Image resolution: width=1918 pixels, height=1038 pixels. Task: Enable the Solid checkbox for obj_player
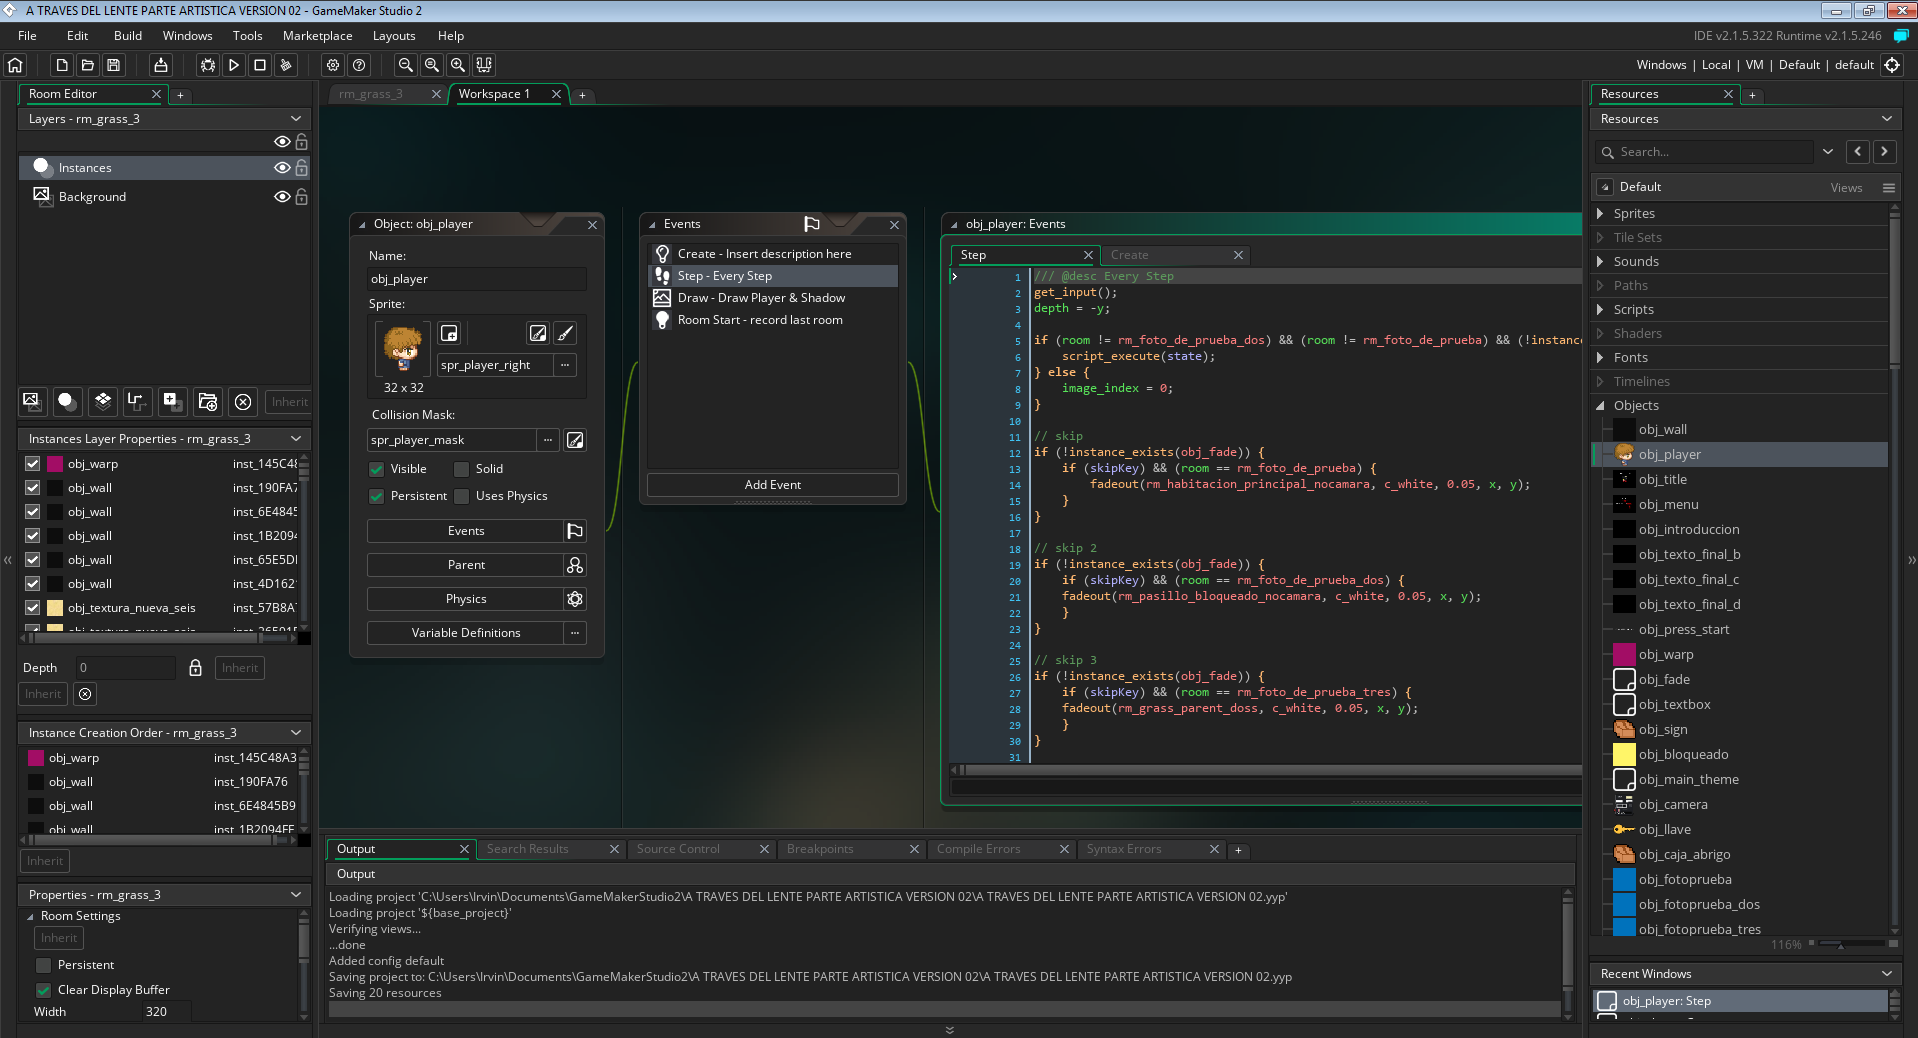[x=461, y=468]
